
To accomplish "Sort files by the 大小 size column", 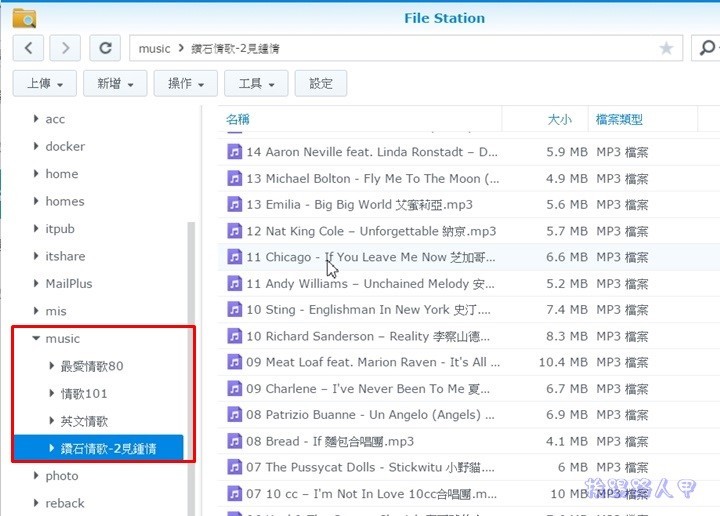I will (x=559, y=120).
